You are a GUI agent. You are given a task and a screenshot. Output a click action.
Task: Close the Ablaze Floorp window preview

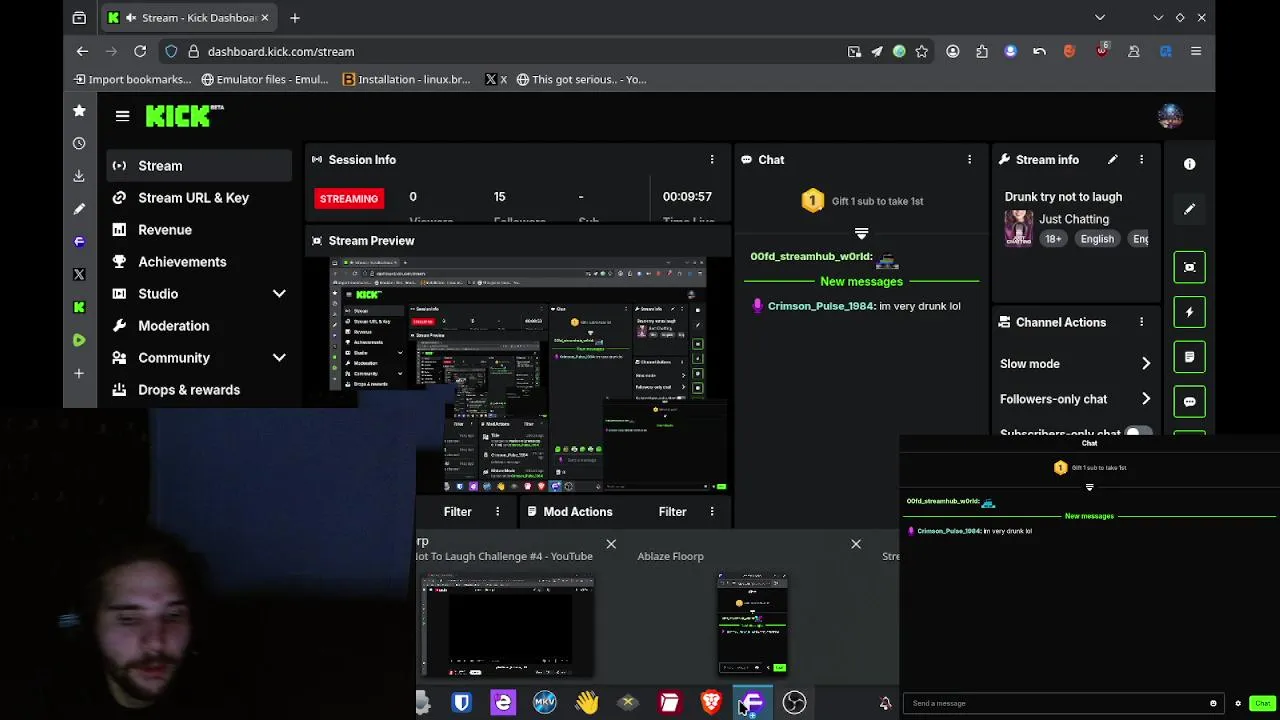(856, 544)
